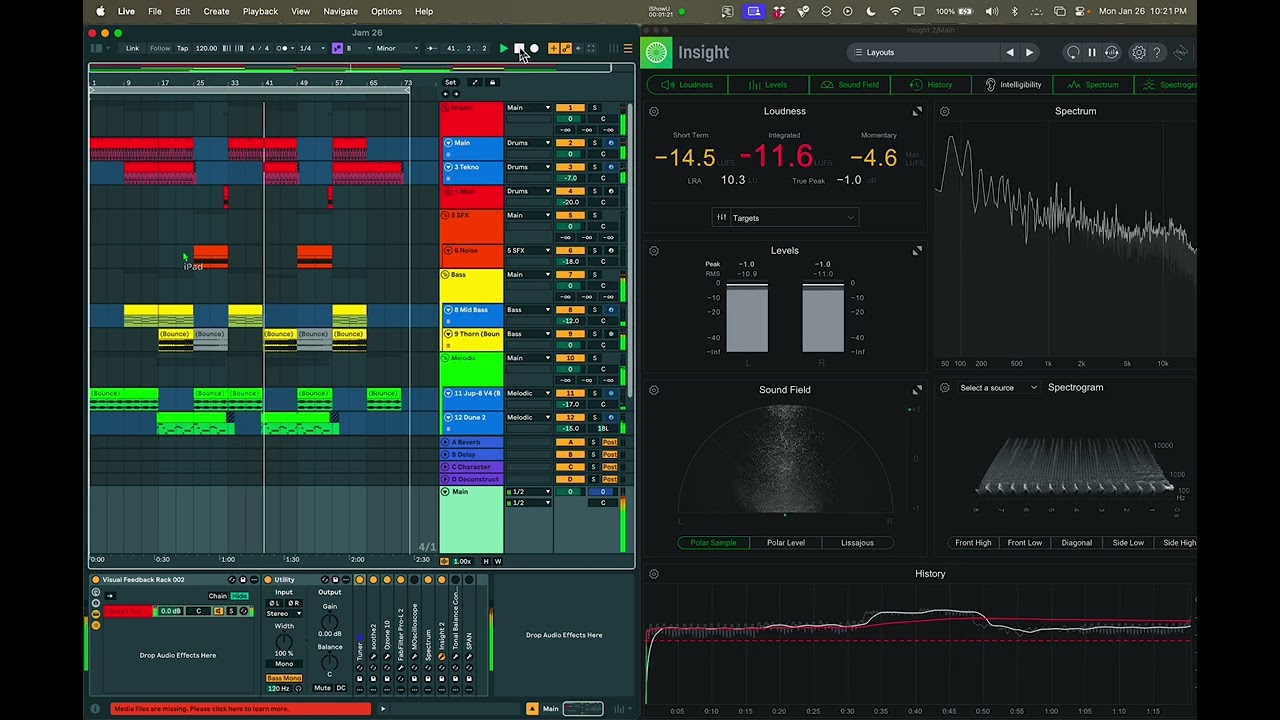This screenshot has width=1280, height=720.
Task: Click the info icon in Live status bar
Action: coord(96,709)
